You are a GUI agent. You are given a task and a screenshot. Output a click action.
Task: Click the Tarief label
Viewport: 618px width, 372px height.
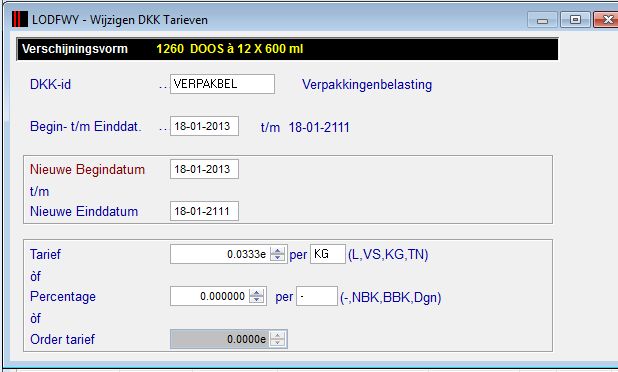pyautogui.click(x=45, y=255)
